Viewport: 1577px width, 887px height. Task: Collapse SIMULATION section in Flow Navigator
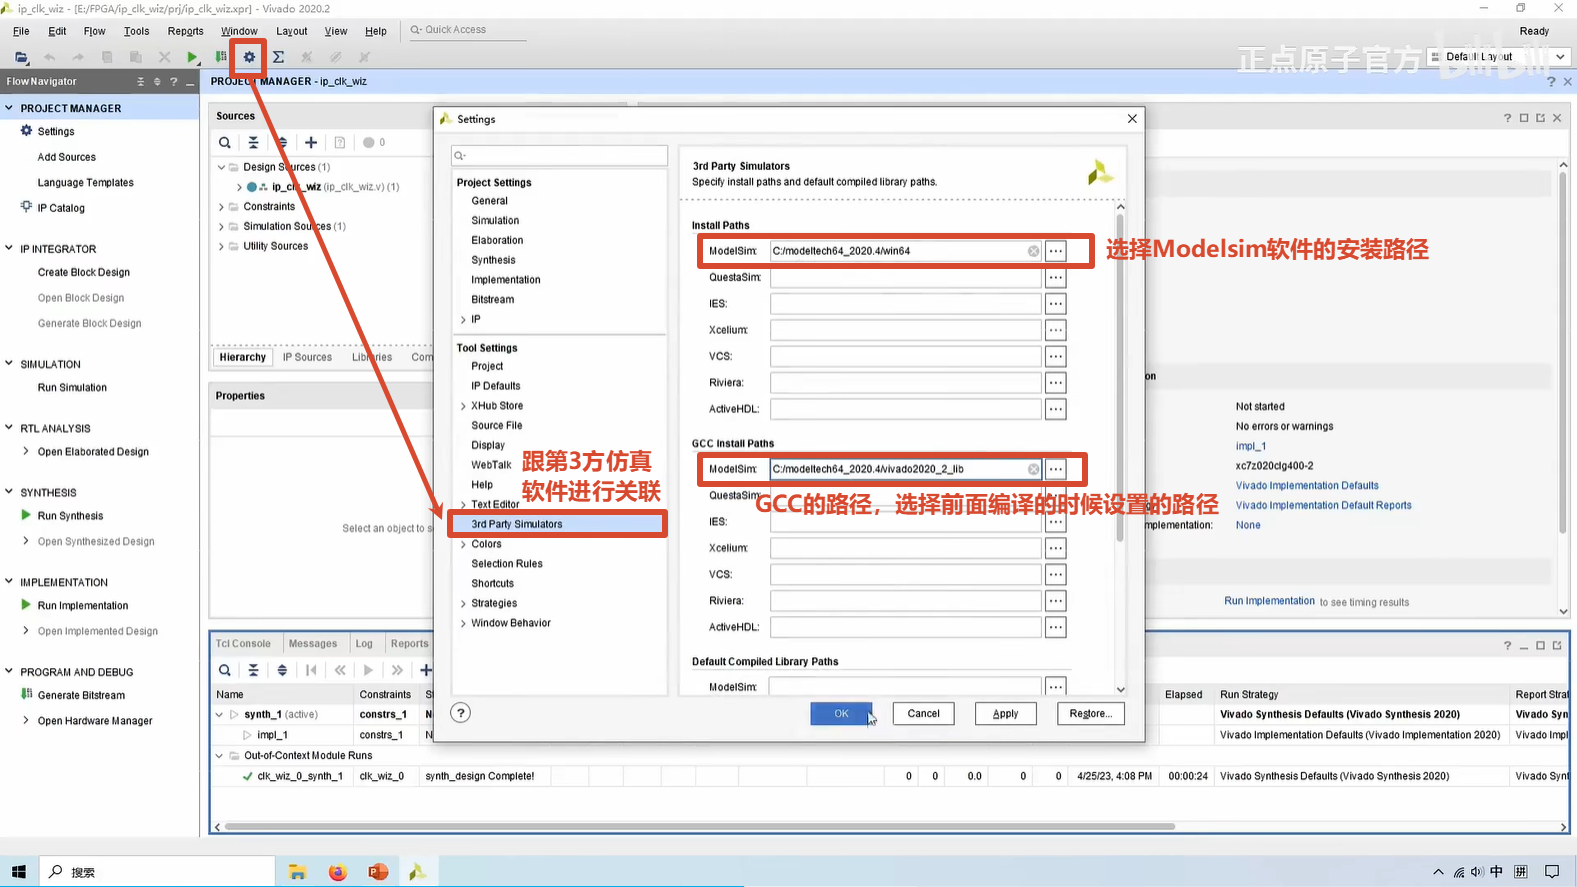click(x=9, y=364)
